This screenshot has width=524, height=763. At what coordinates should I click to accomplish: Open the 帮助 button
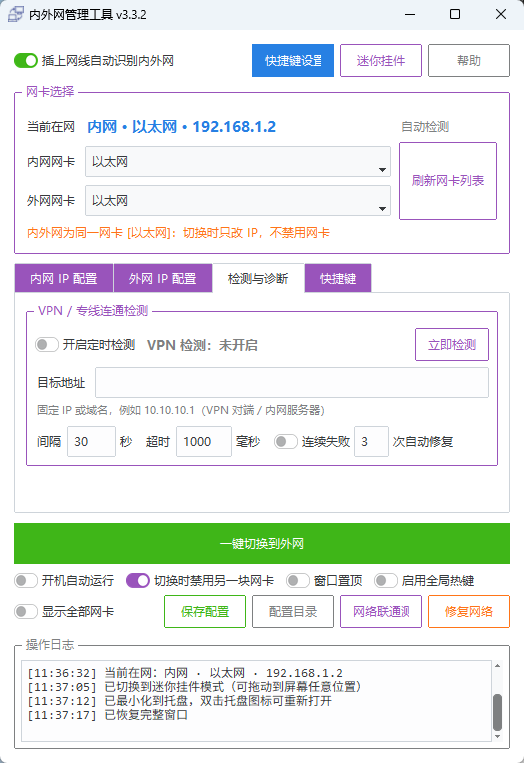click(x=469, y=61)
